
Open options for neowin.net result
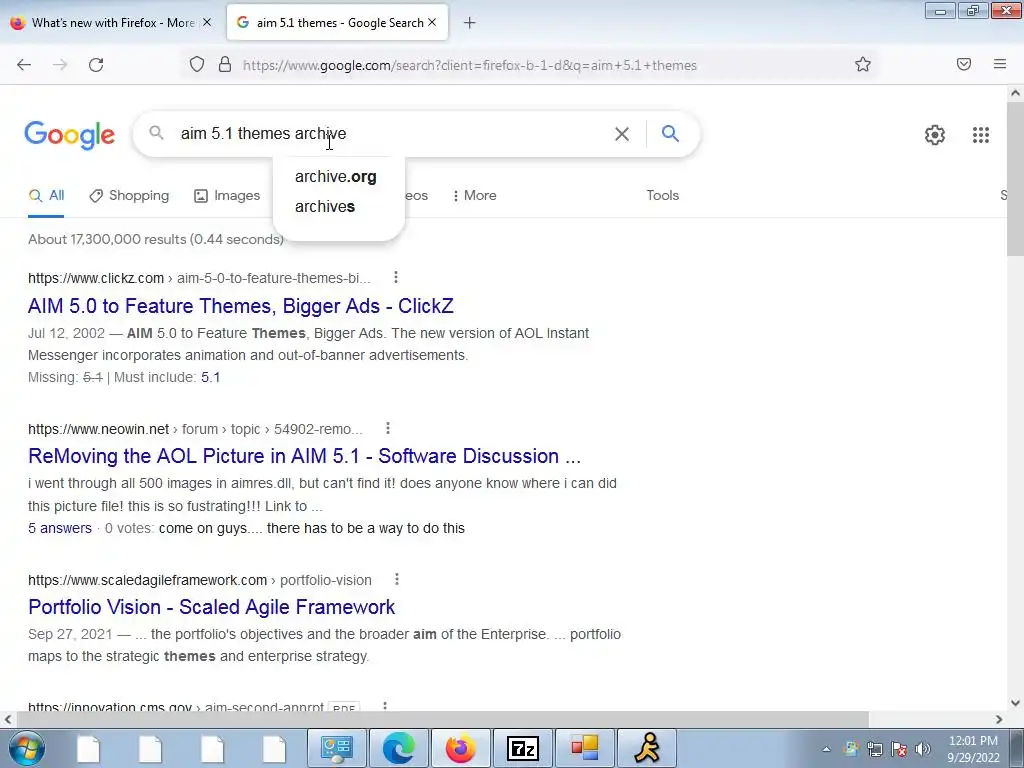388,428
